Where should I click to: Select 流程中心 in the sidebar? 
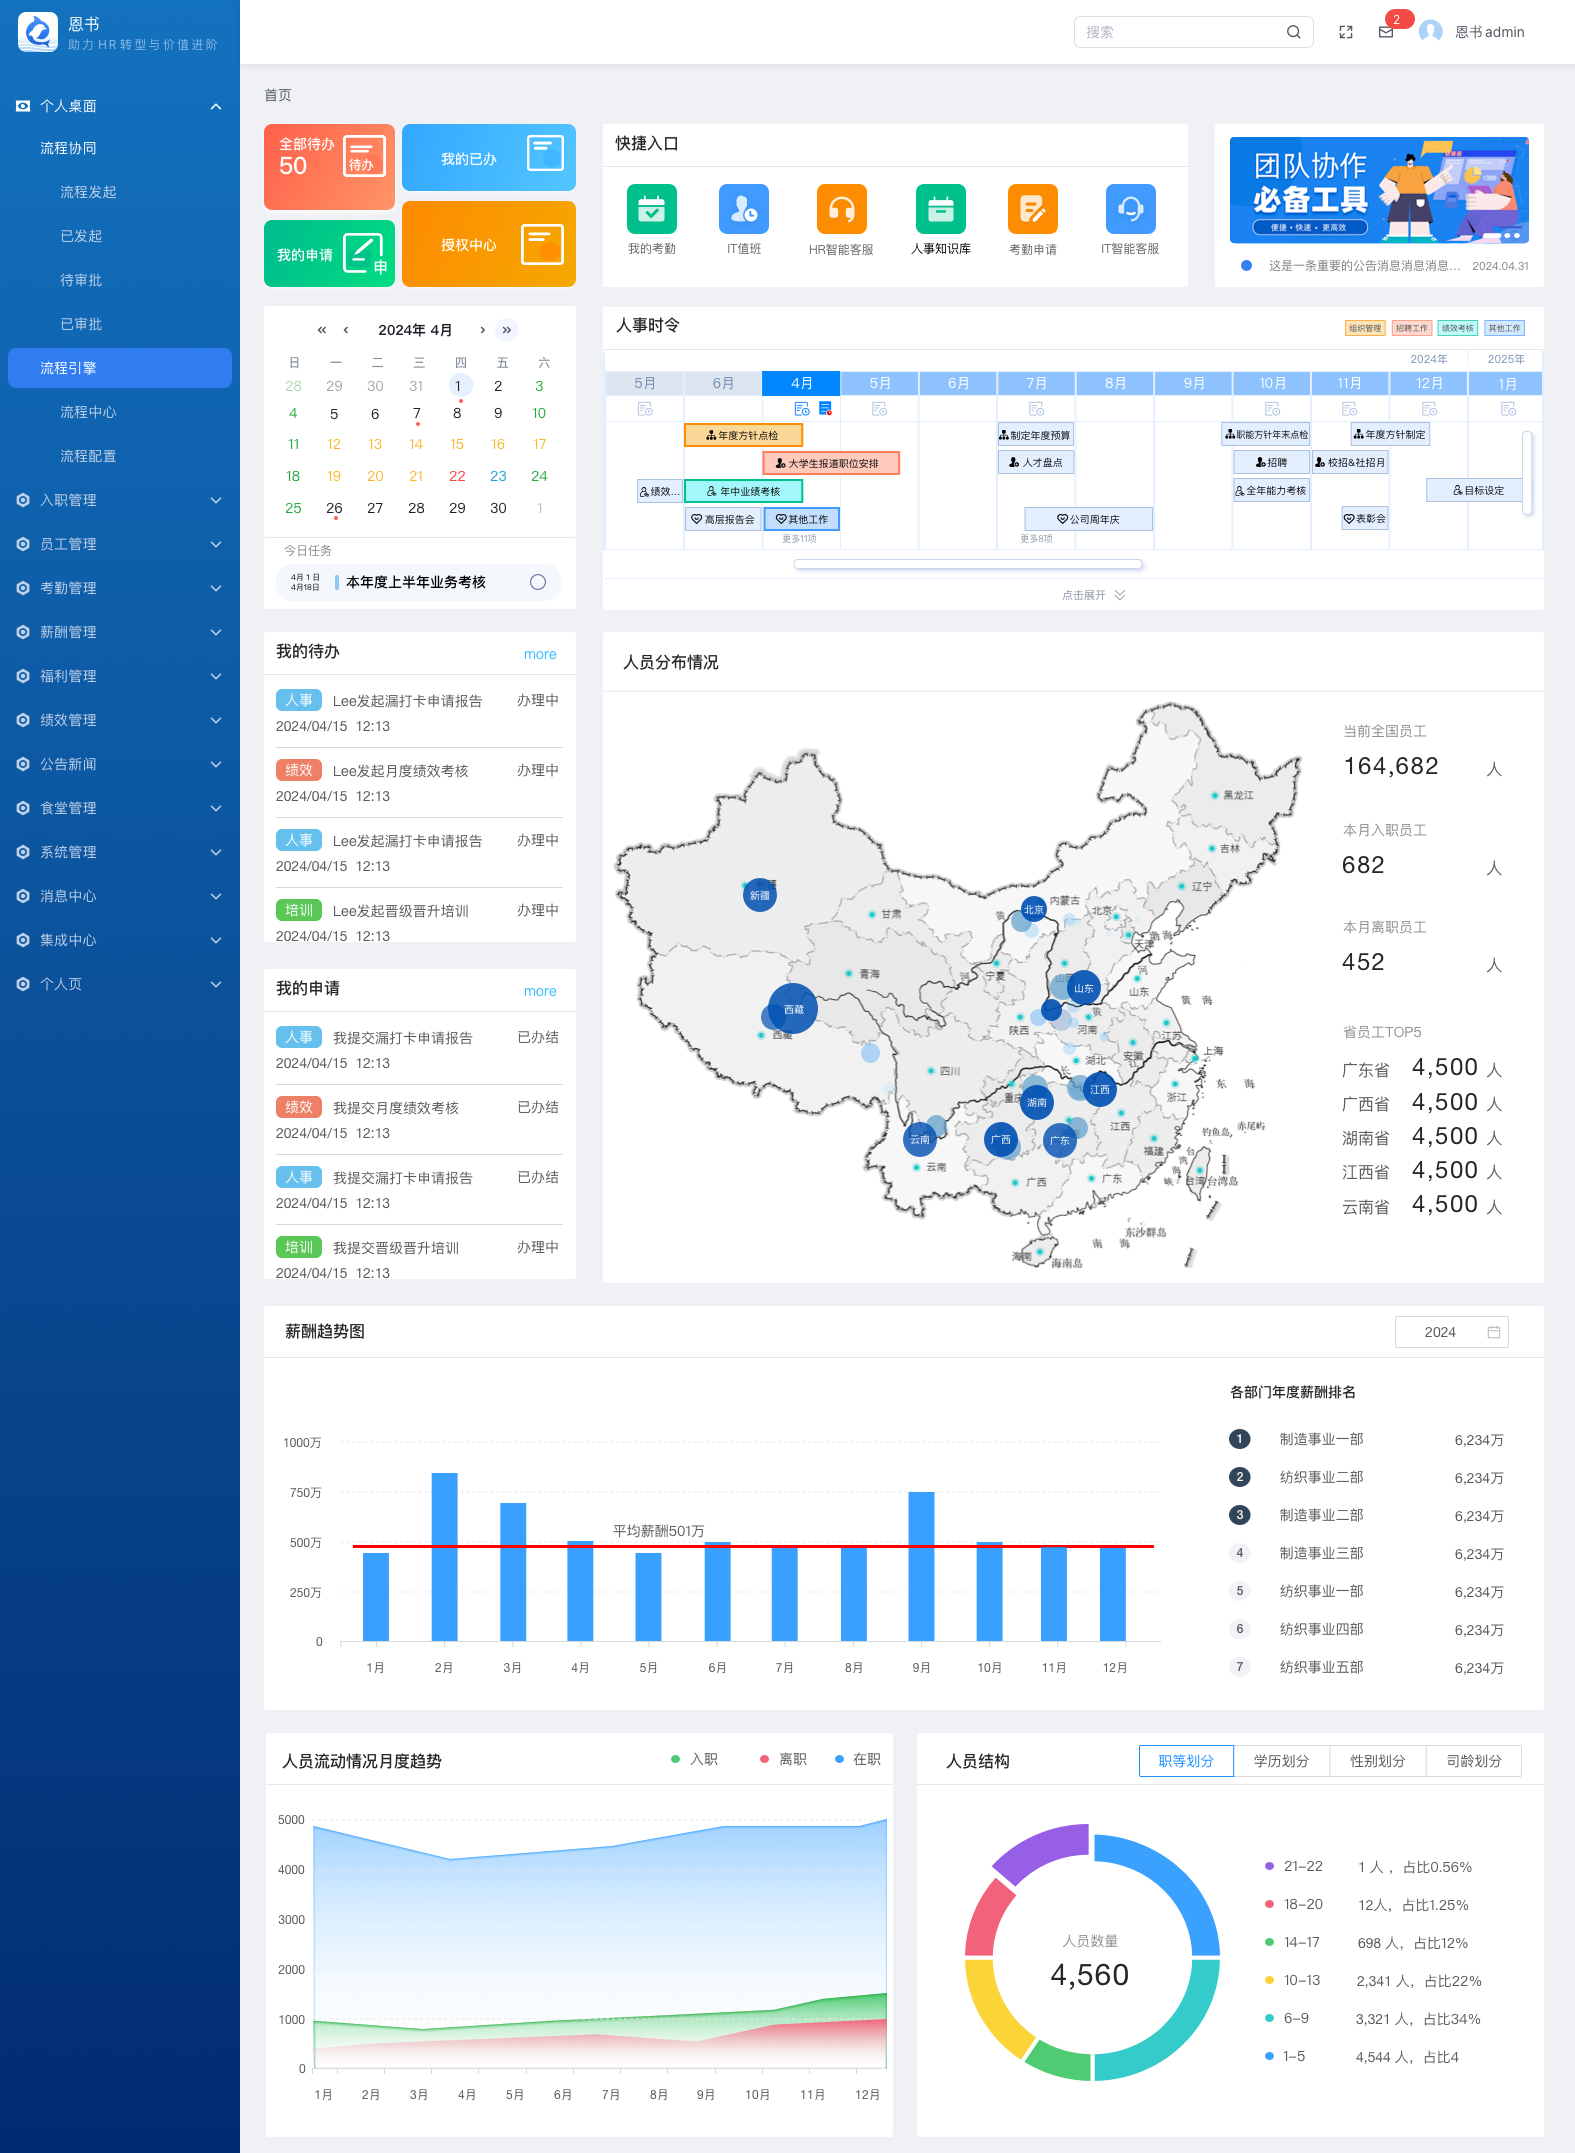click(x=88, y=412)
